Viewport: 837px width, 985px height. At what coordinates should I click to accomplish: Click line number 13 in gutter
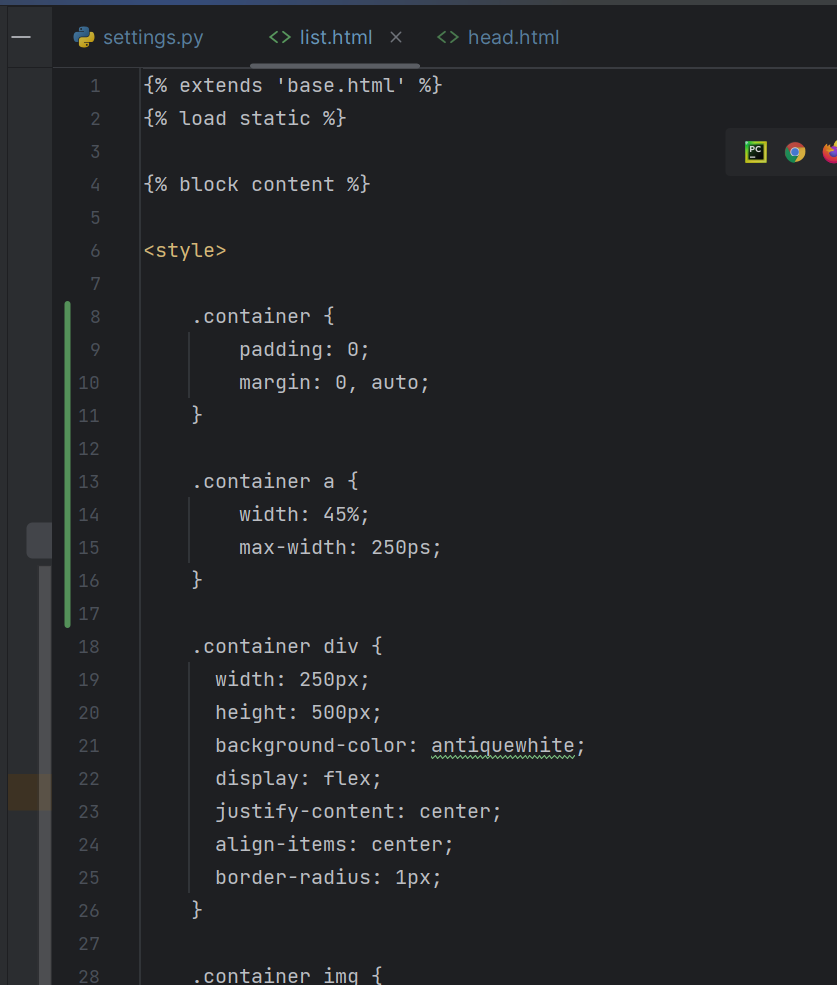click(x=89, y=482)
